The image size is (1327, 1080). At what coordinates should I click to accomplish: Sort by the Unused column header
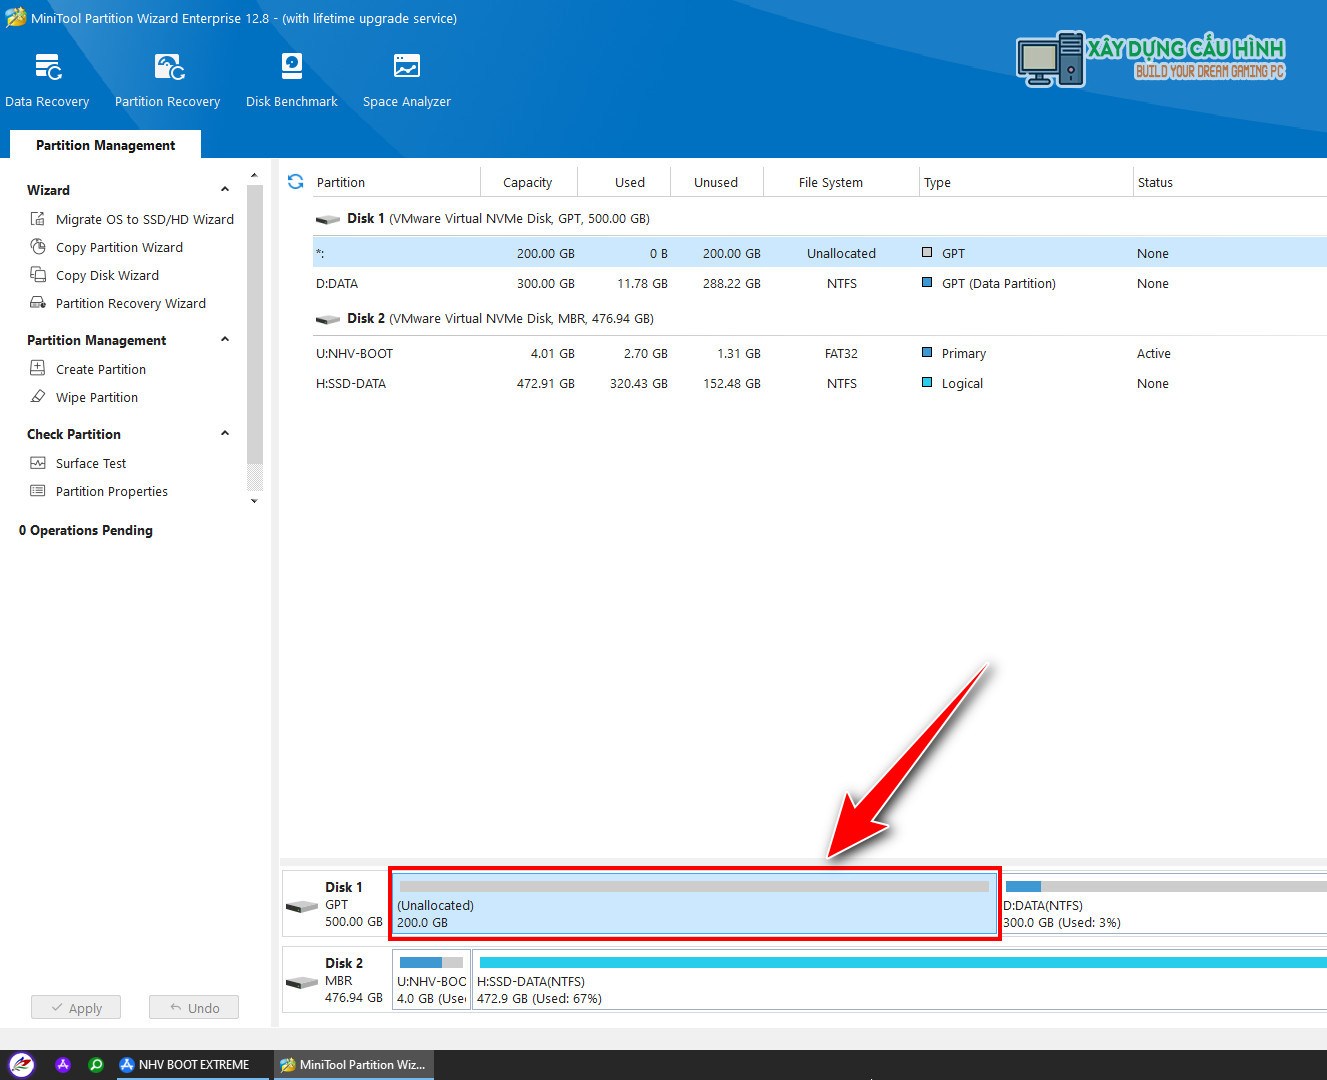click(716, 182)
